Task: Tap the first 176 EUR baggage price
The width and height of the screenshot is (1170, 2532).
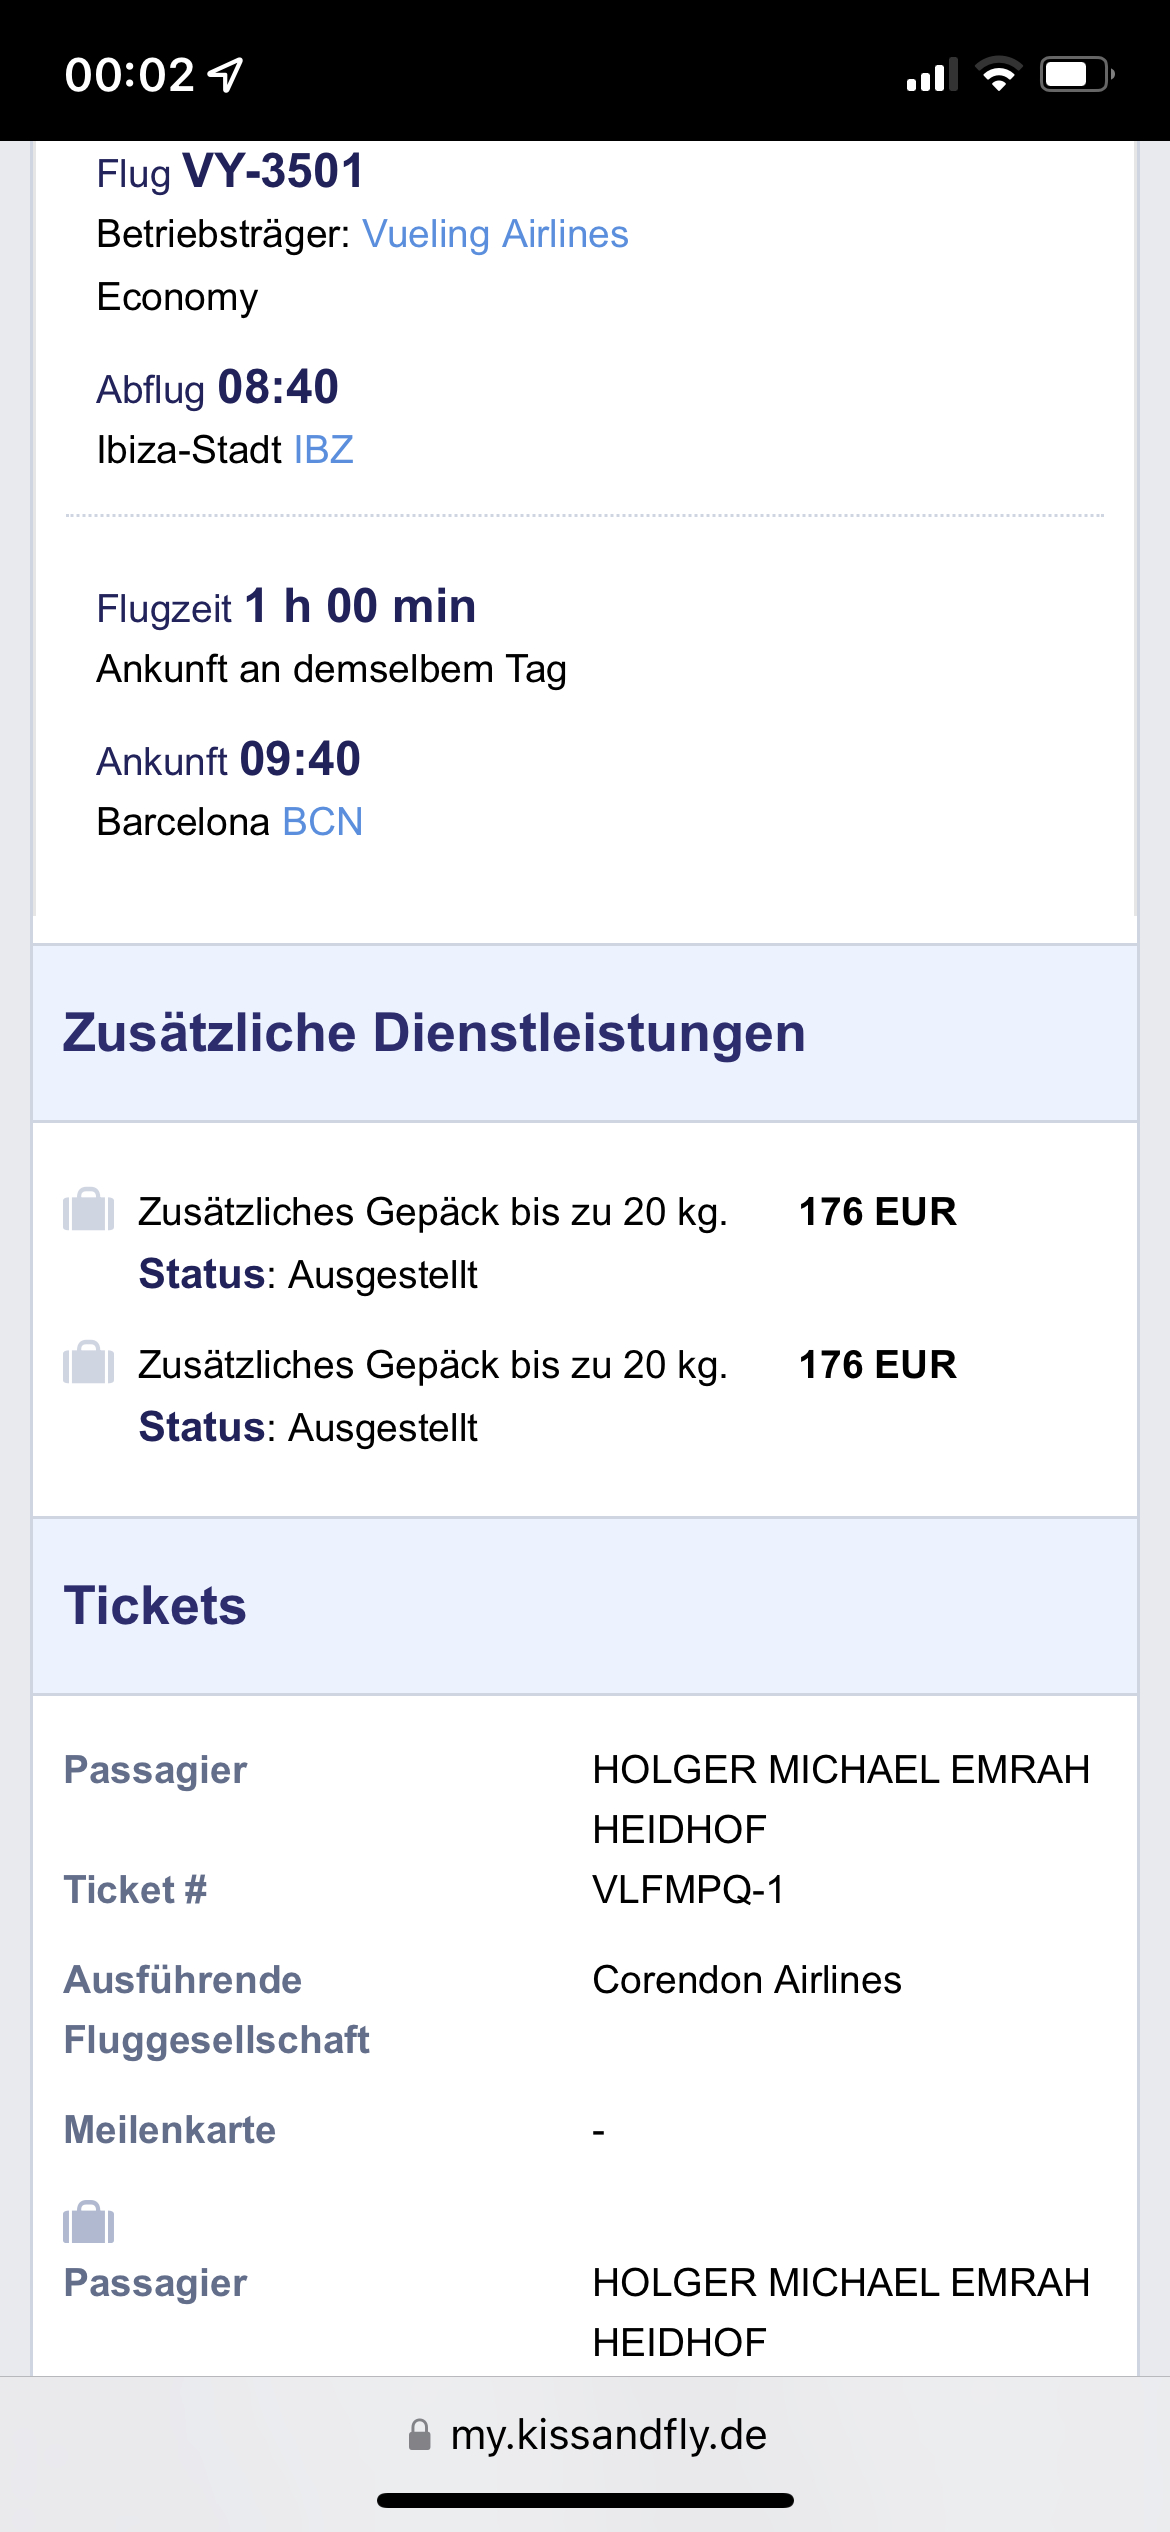Action: click(x=877, y=1212)
